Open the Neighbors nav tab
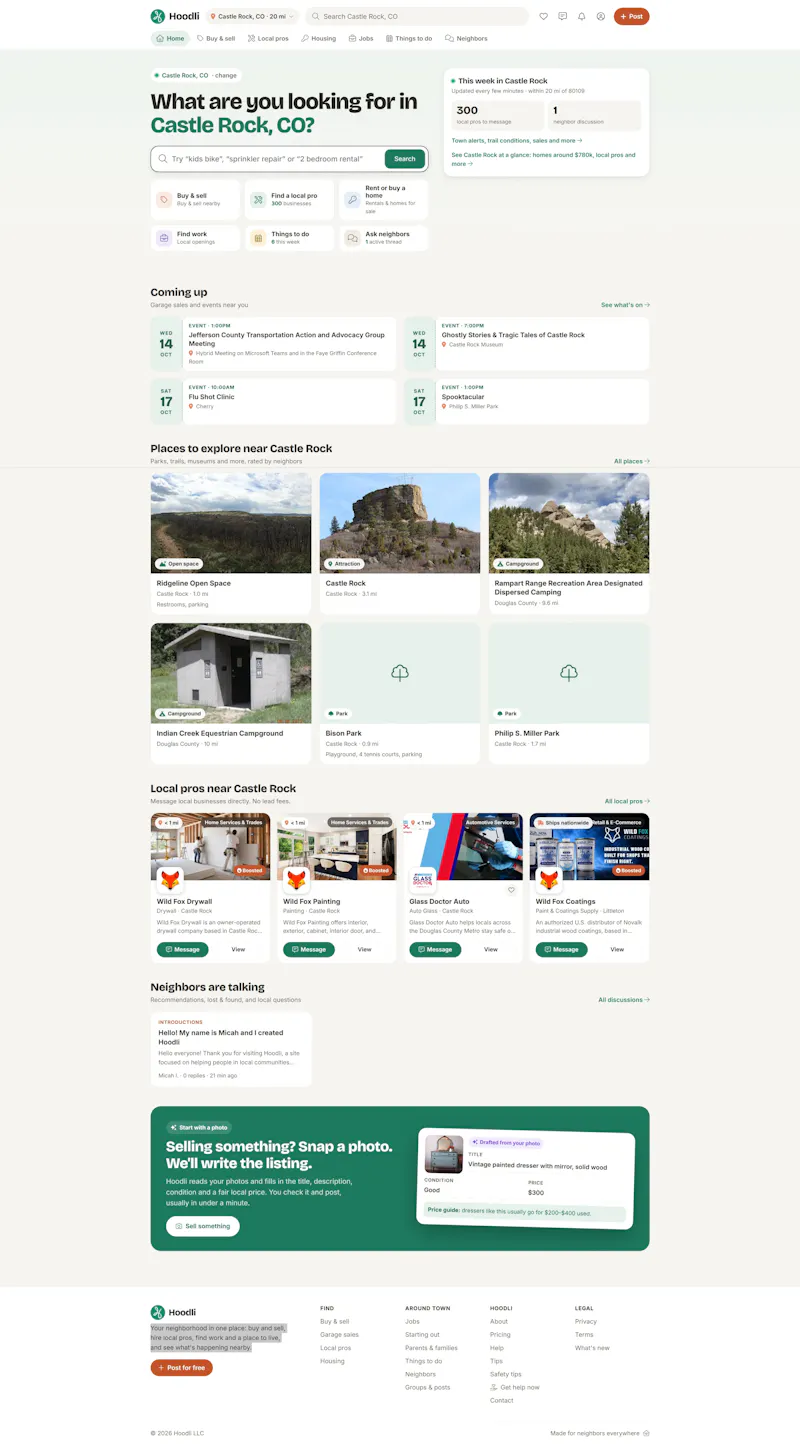Image resolution: width=800 pixels, height=1449 pixels. pos(466,38)
